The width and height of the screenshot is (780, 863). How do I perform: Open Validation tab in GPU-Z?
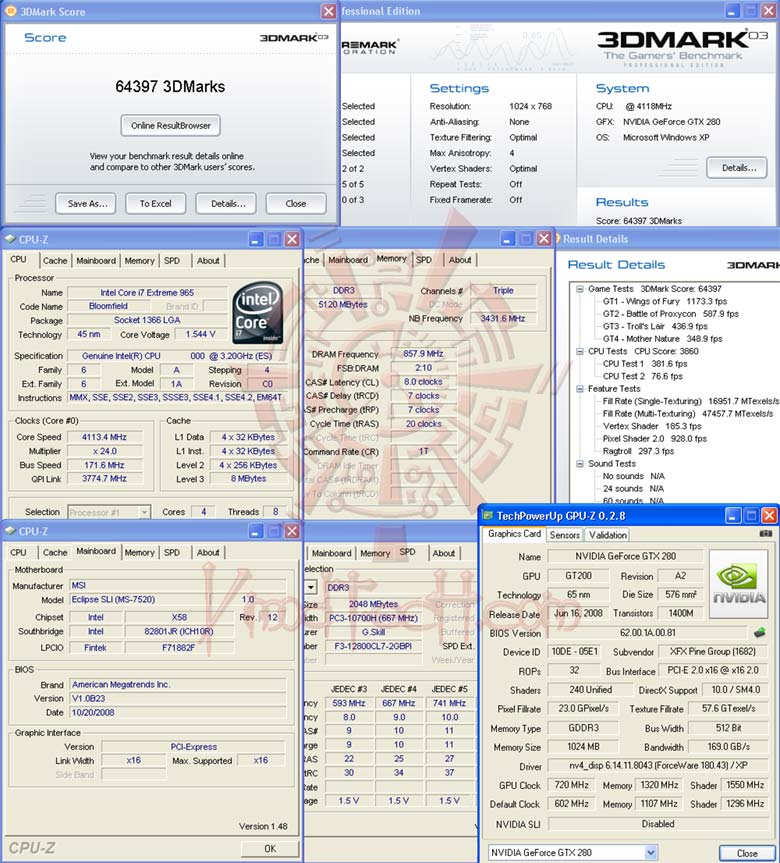coord(608,535)
